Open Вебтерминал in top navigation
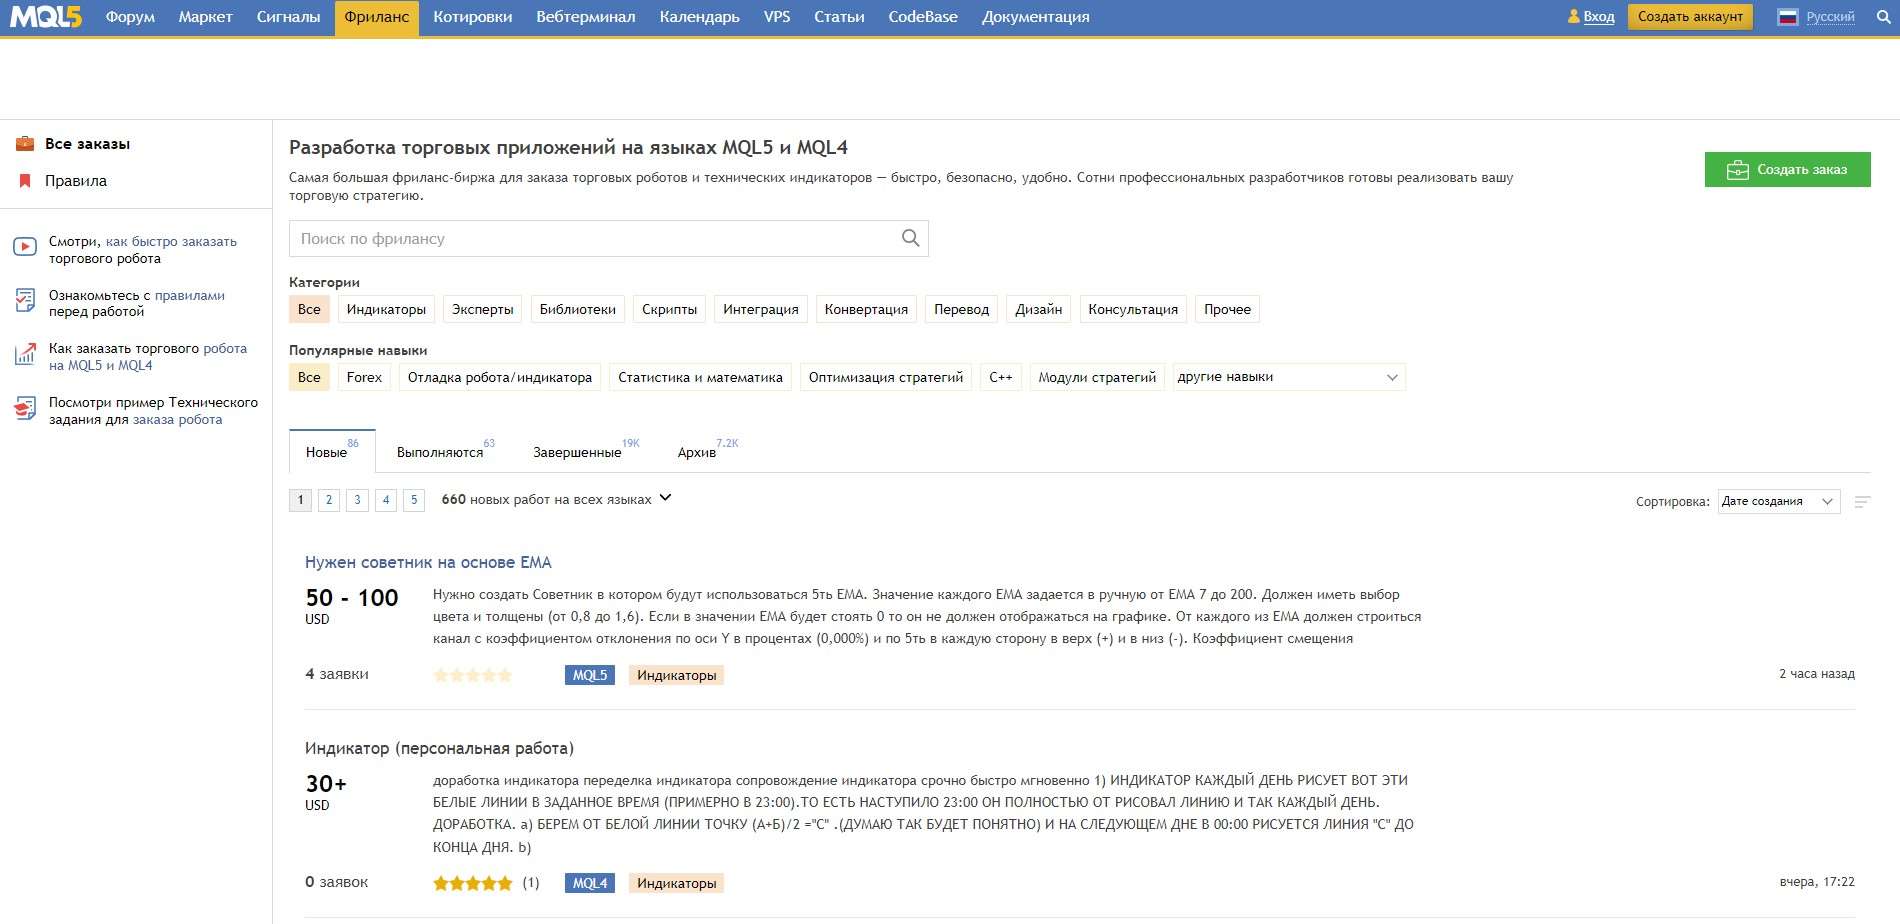The width and height of the screenshot is (1900, 924). pyautogui.click(x=585, y=17)
